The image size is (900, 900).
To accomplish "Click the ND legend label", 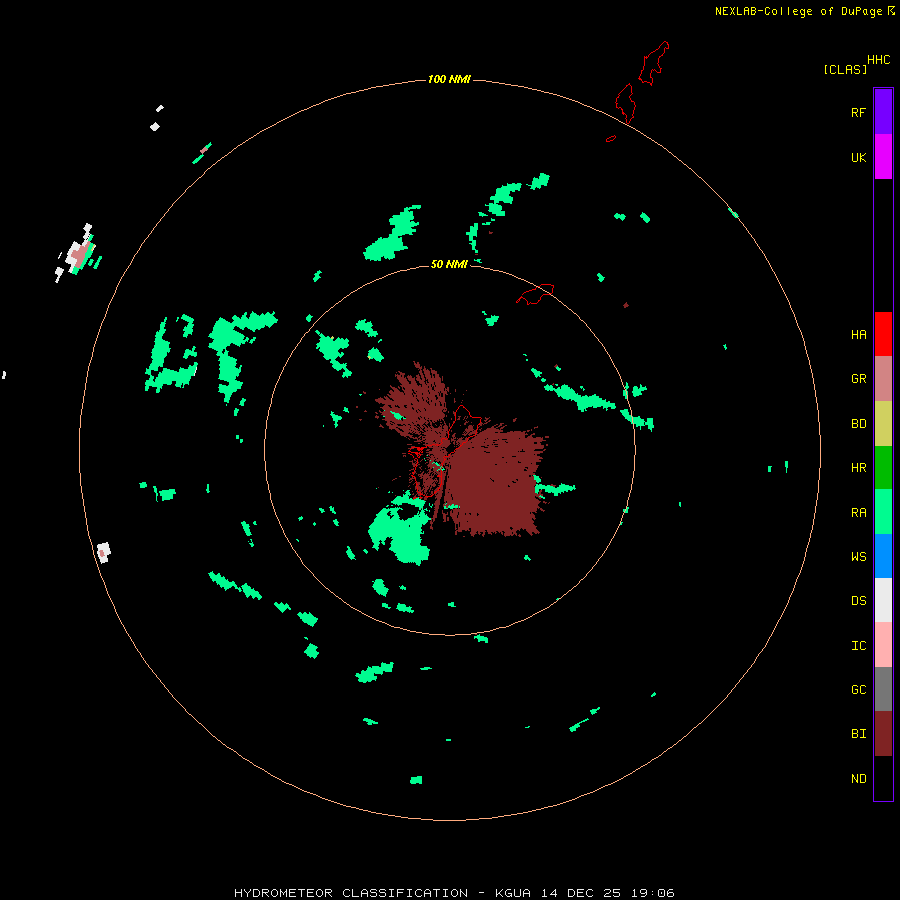I will tap(858, 779).
